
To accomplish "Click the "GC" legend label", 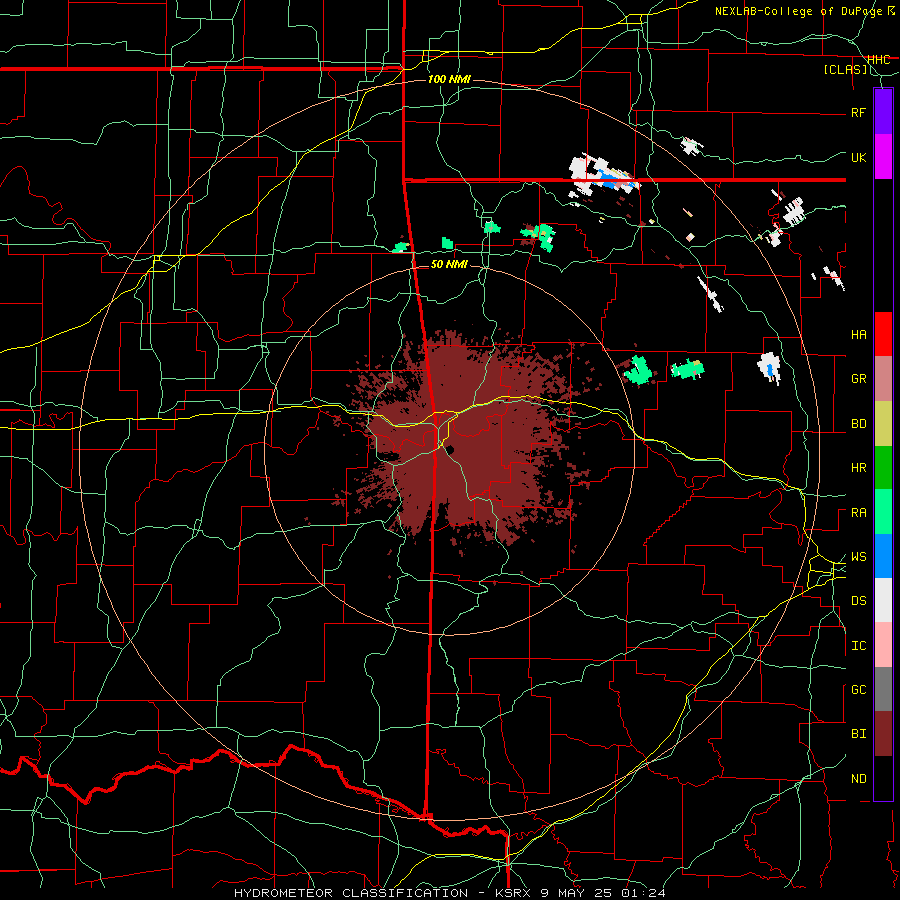I will click(858, 690).
